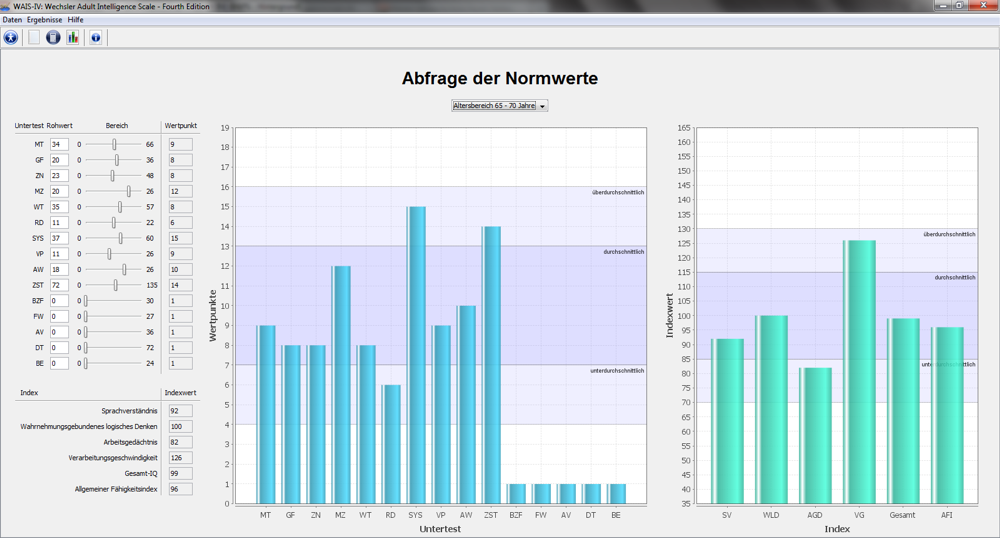Click the MT subtest slider handle
Image resolution: width=1000 pixels, height=538 pixels.
coord(115,144)
